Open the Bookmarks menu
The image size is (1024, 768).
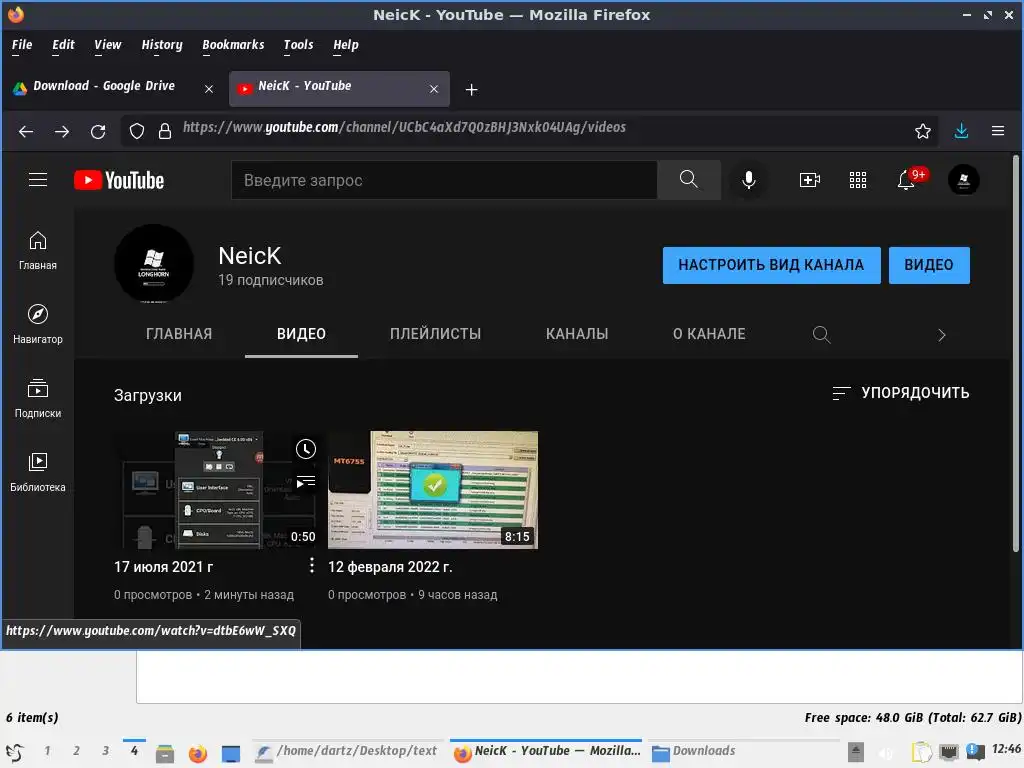233,44
